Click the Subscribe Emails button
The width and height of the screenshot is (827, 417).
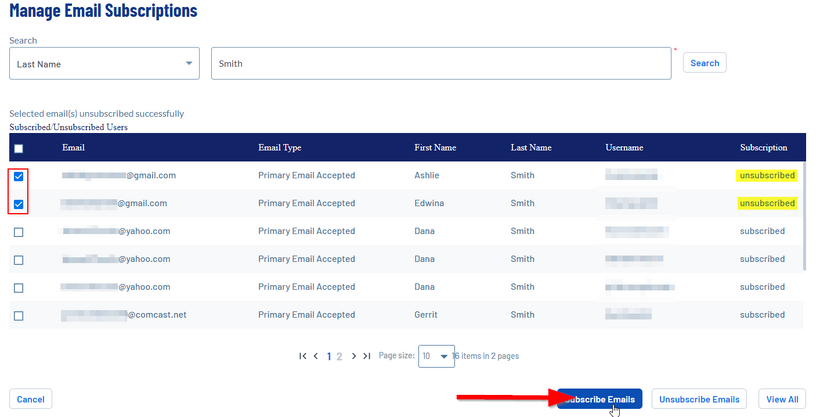(x=600, y=400)
